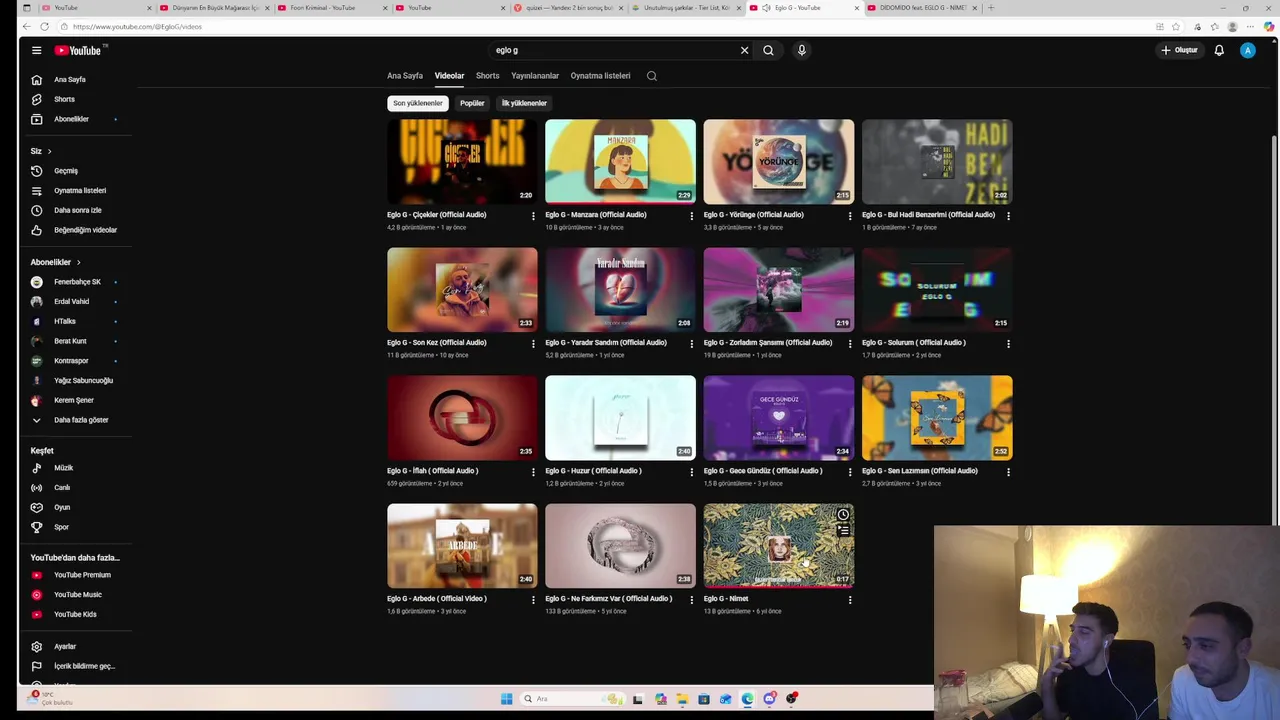Click the taskbar Ara search box
The height and width of the screenshot is (720, 1280).
(x=572, y=699)
